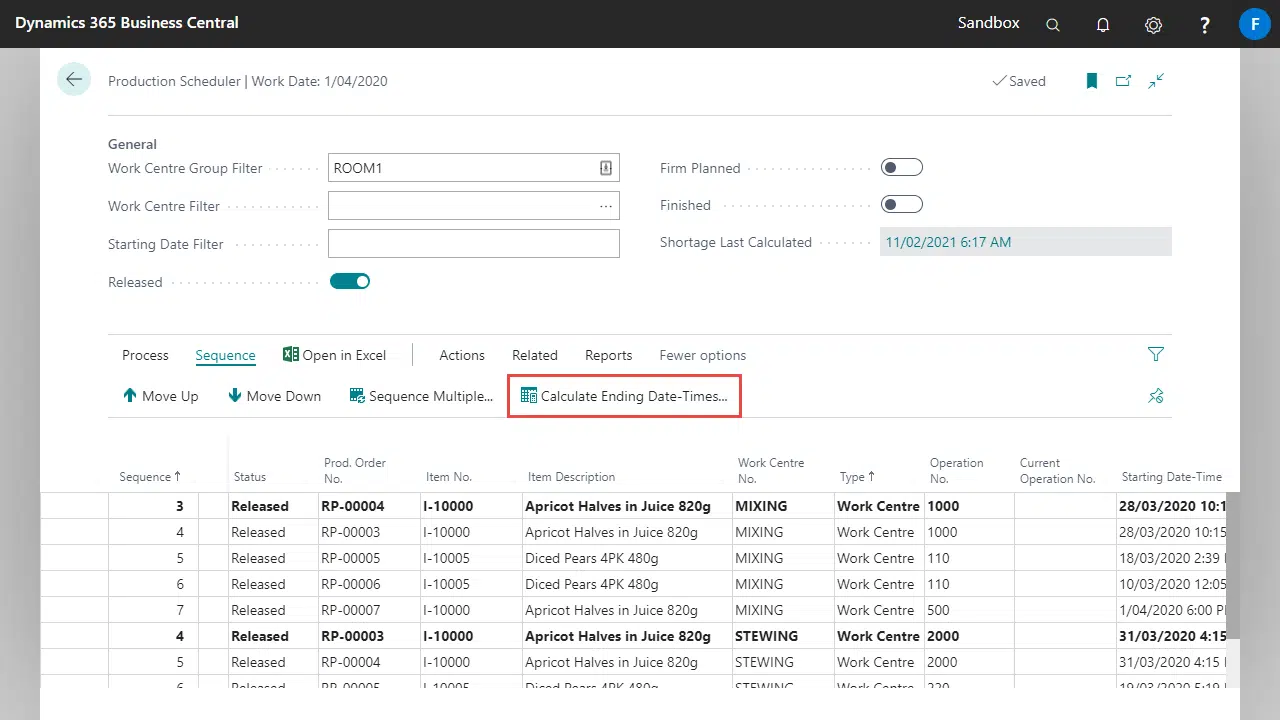The image size is (1280, 720).
Task: Click the Type column header
Action: 857,477
